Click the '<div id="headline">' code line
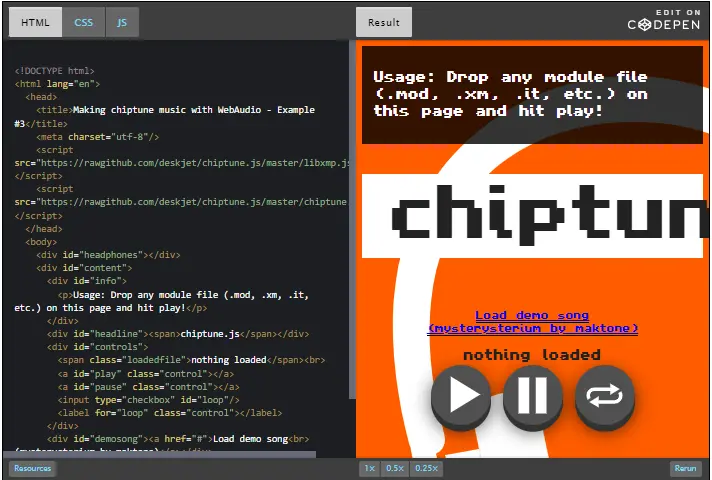Image resolution: width=712 pixels, height=480 pixels. [178, 334]
